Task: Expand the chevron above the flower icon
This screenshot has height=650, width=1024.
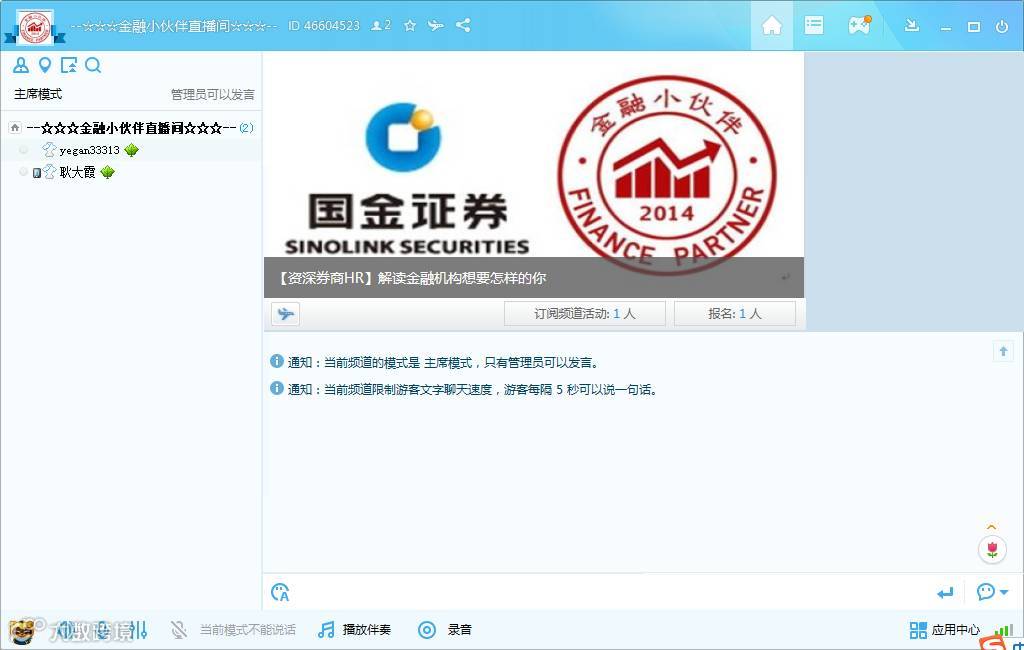Action: click(x=991, y=527)
